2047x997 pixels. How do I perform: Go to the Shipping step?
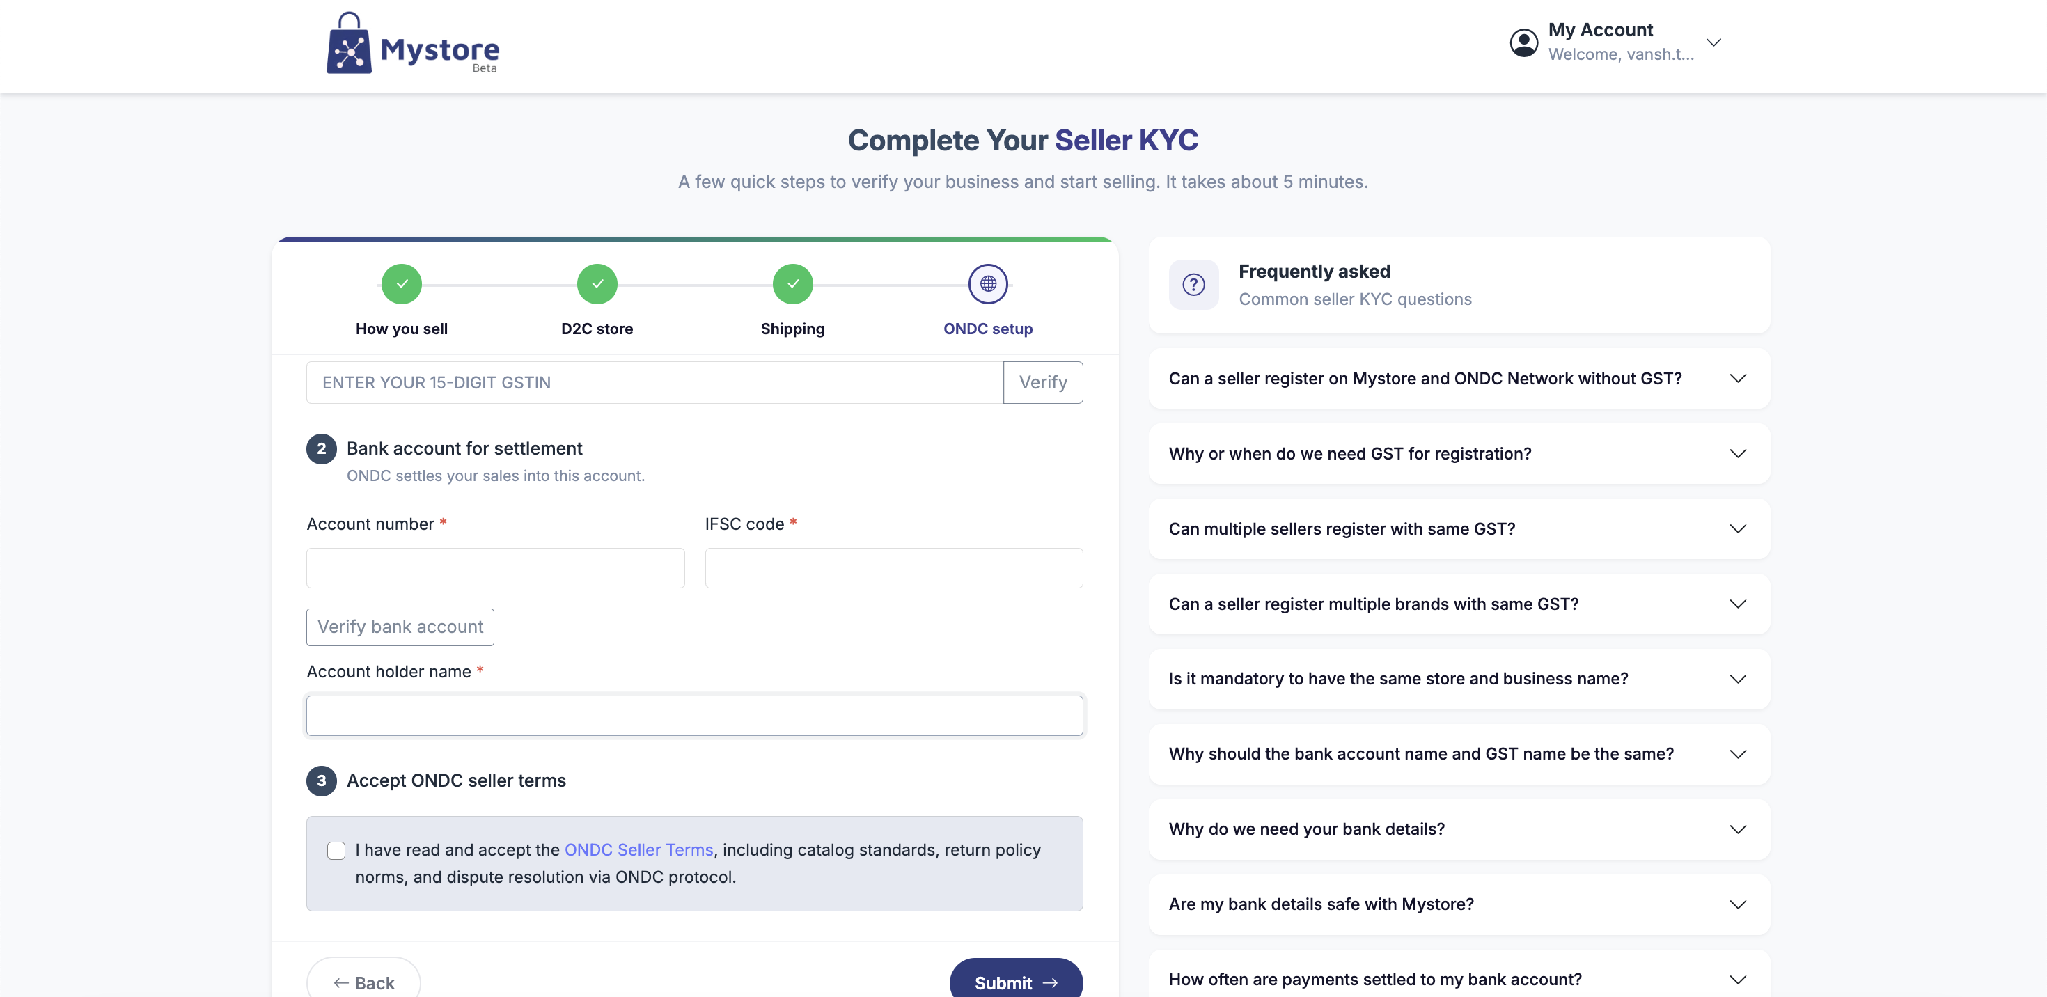793,329
